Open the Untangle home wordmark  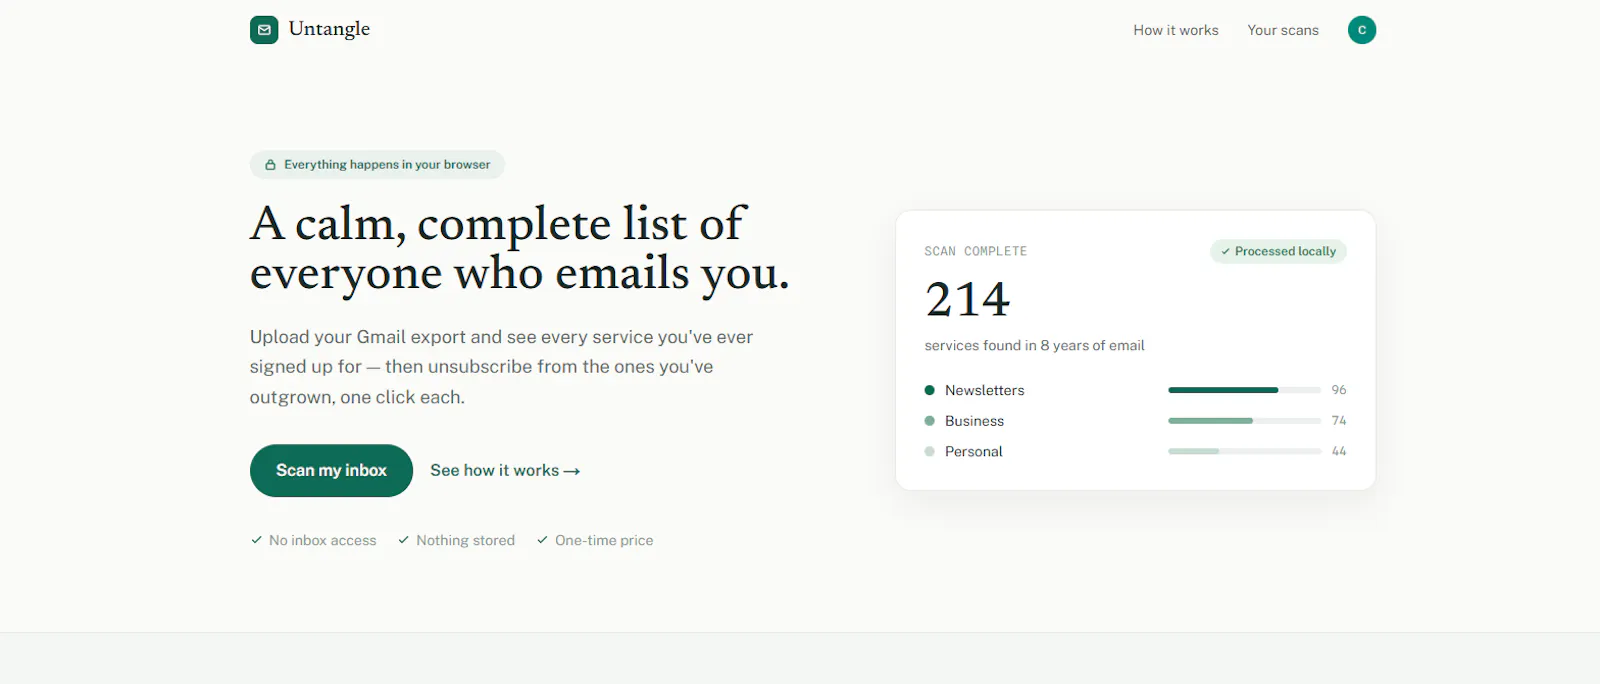coord(329,29)
